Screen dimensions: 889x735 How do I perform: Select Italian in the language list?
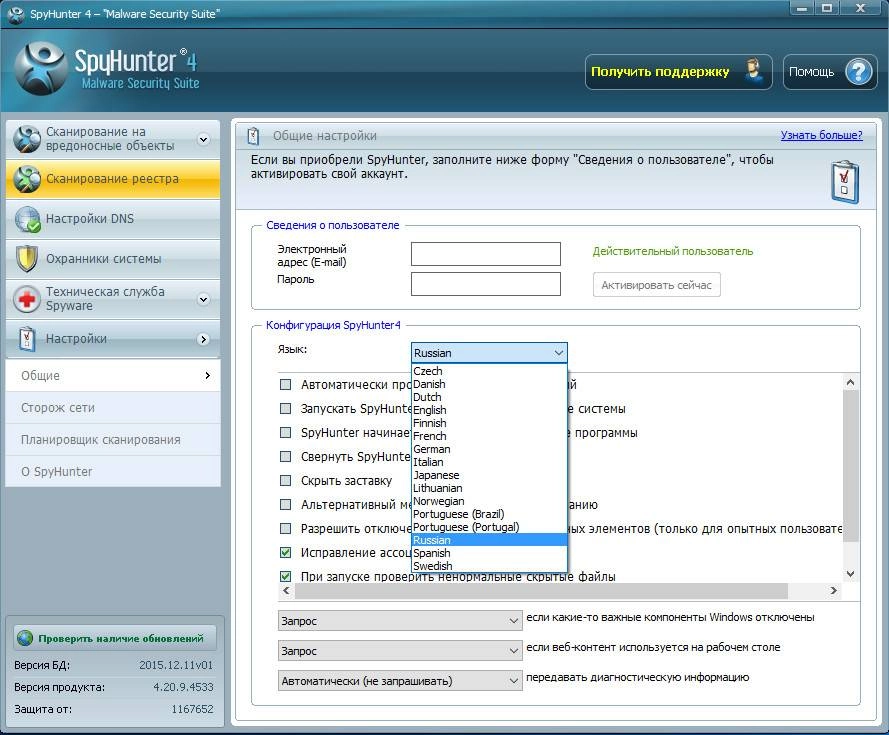(489, 462)
